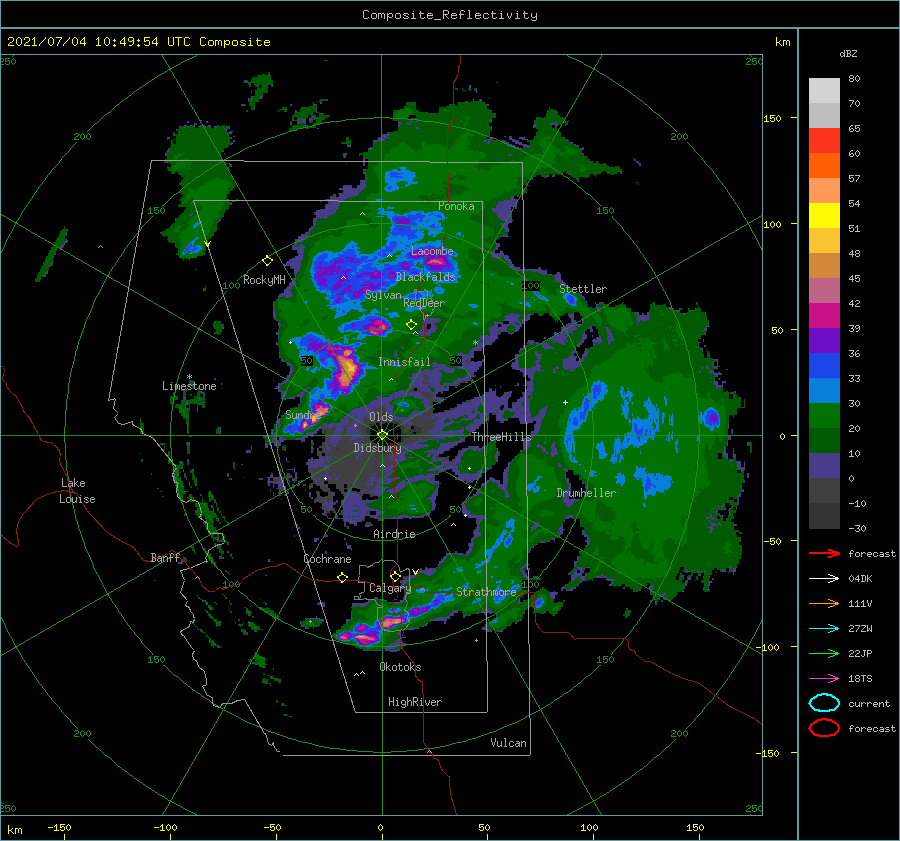Click the ThreeHills town label
Screen dimensions: 900x841
click(x=502, y=437)
